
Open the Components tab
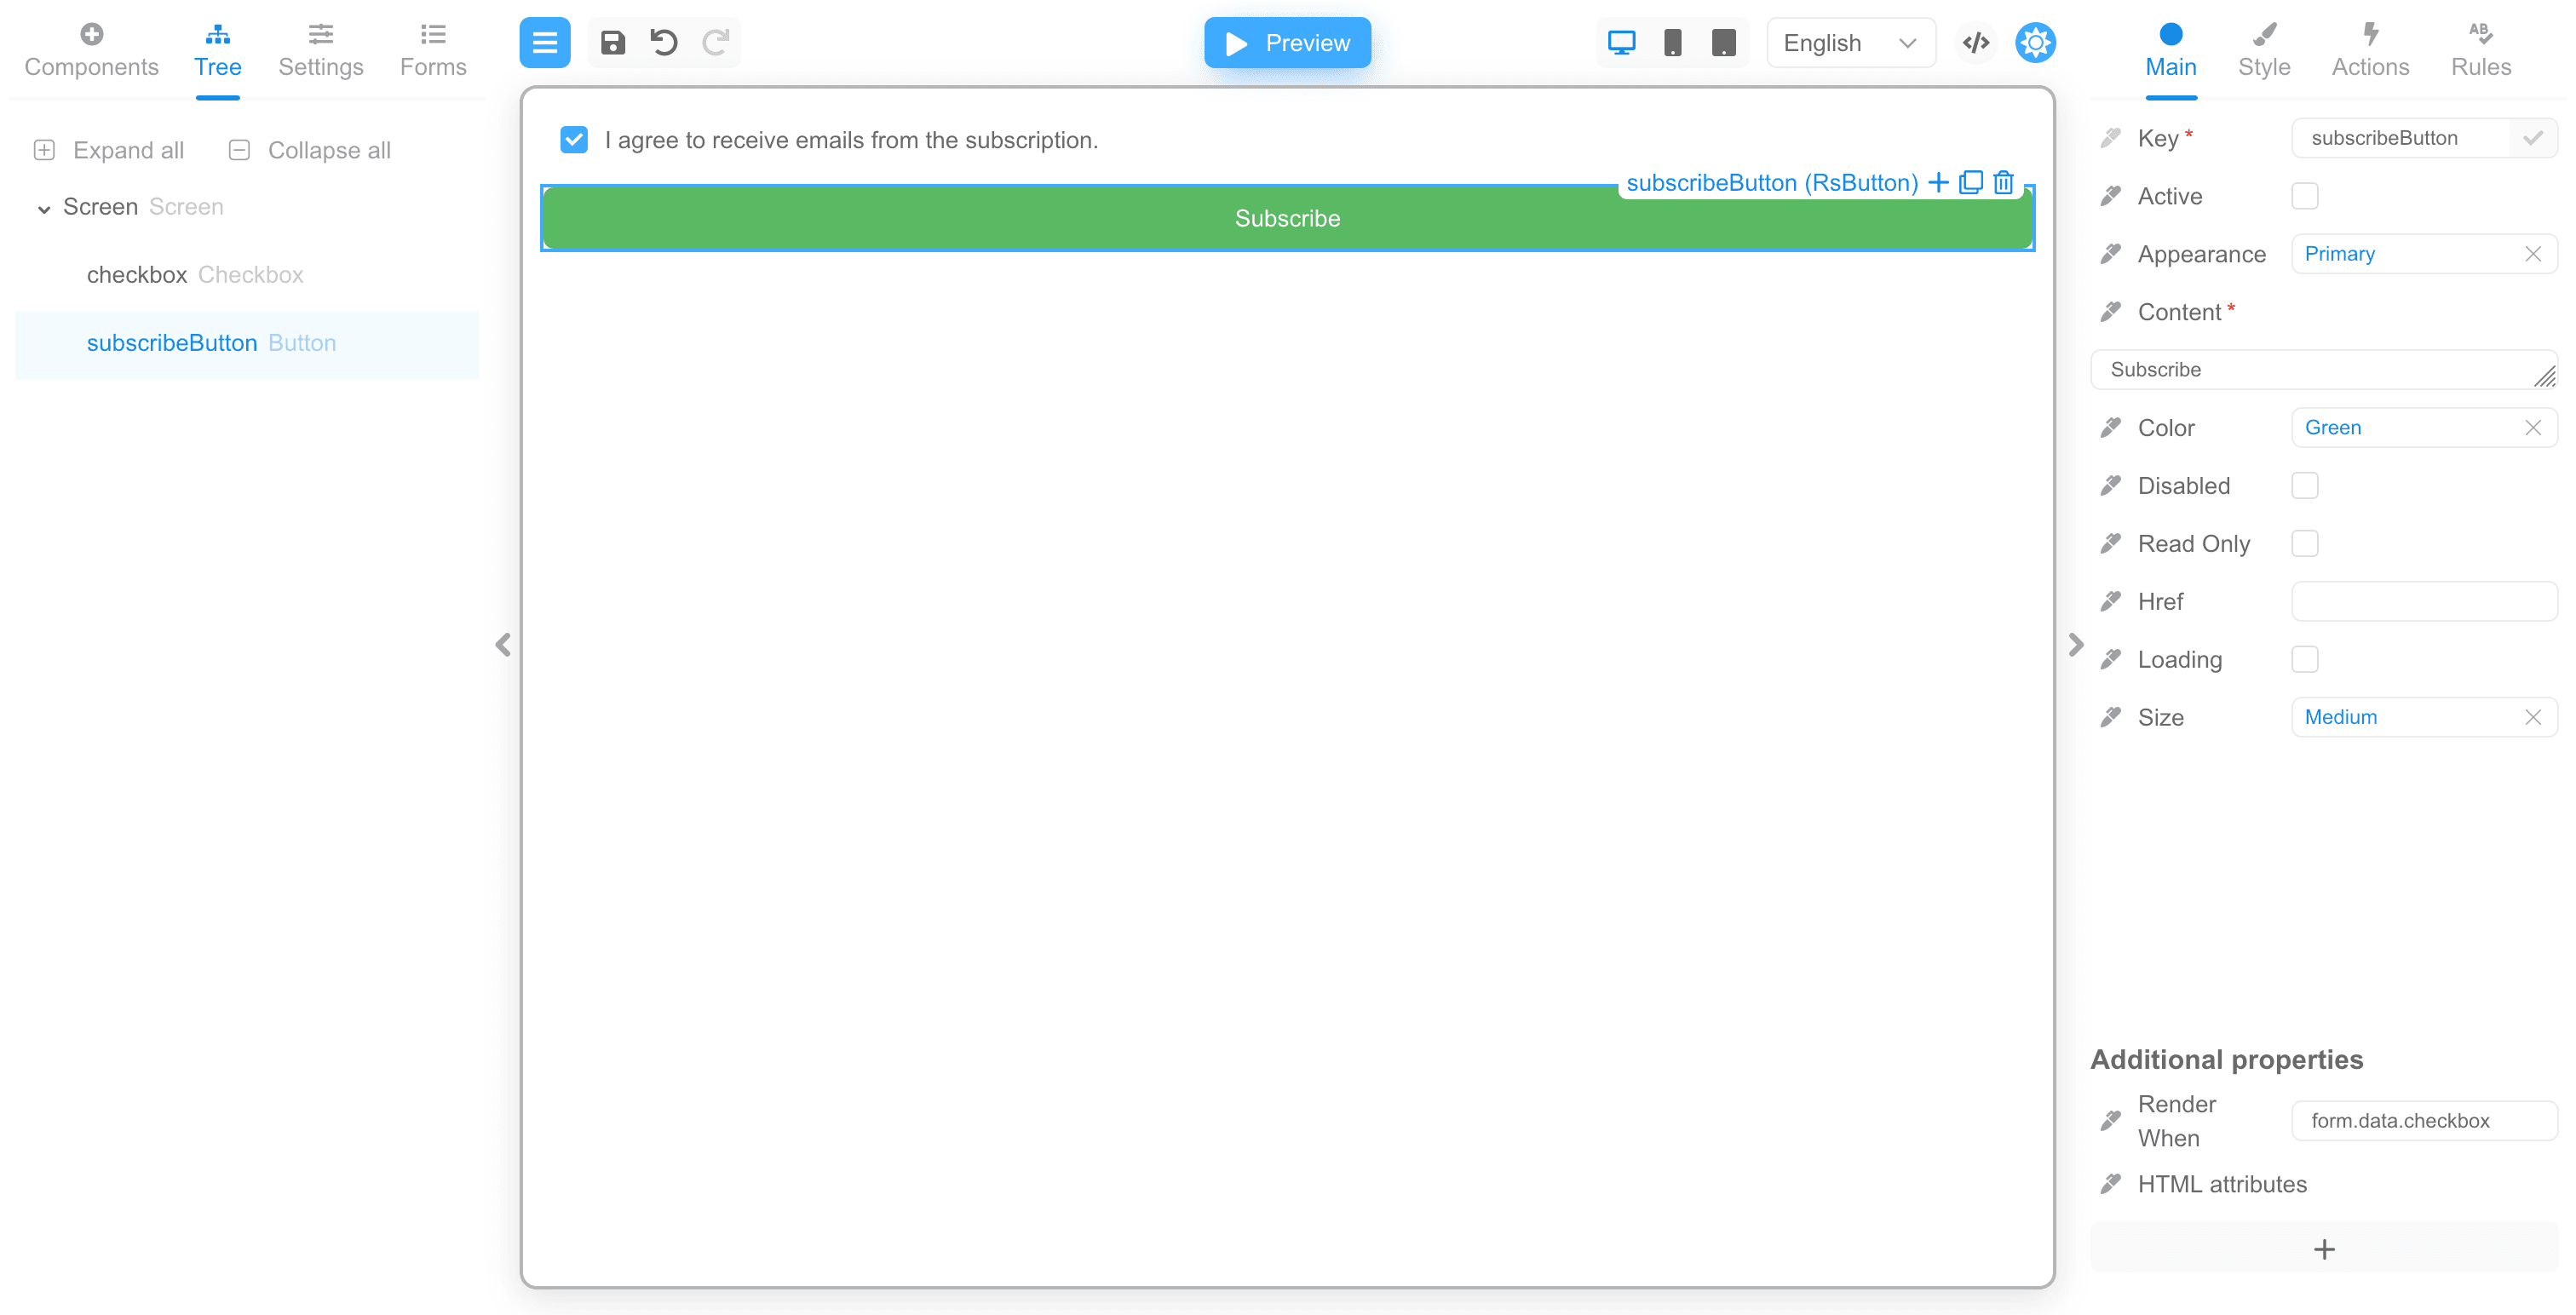point(91,50)
